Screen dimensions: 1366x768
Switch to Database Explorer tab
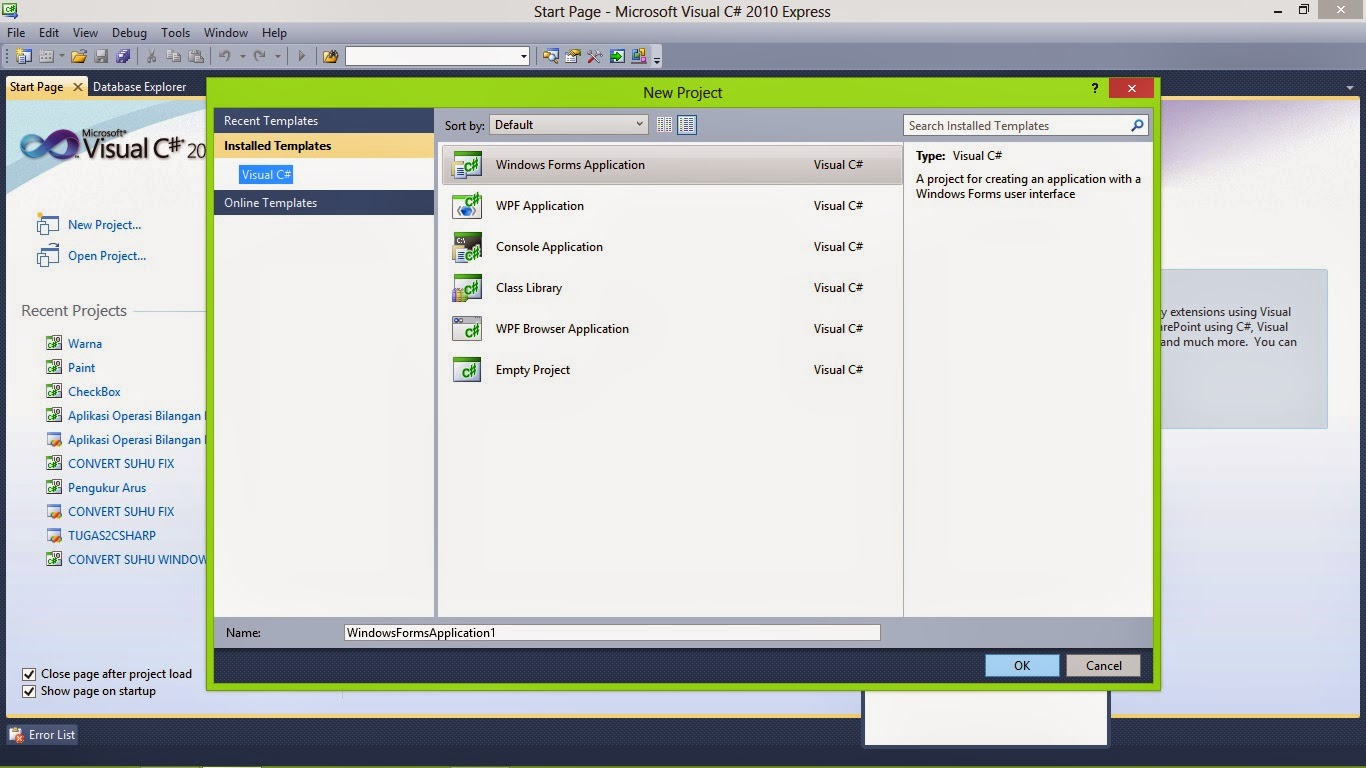140,87
